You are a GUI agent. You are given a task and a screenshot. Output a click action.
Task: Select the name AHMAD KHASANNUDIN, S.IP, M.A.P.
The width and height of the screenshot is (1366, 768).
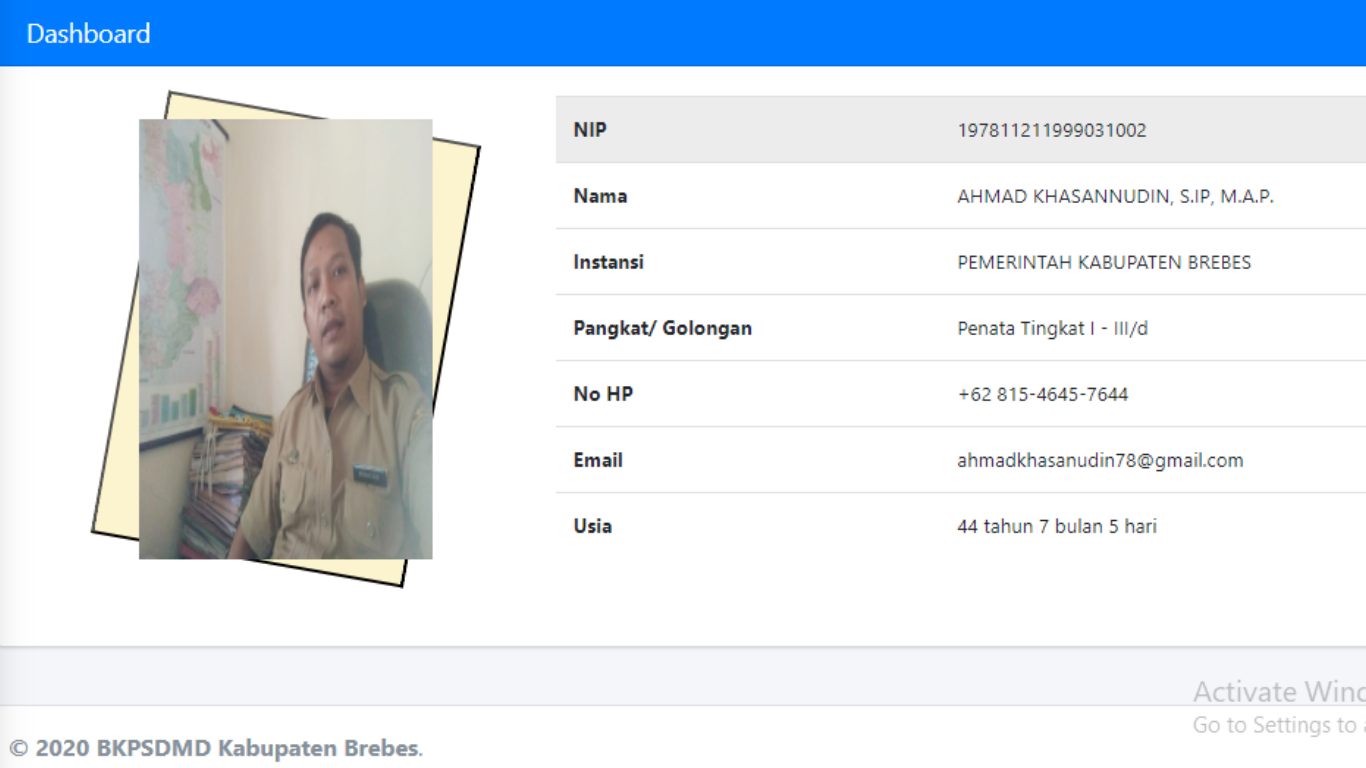(1116, 196)
